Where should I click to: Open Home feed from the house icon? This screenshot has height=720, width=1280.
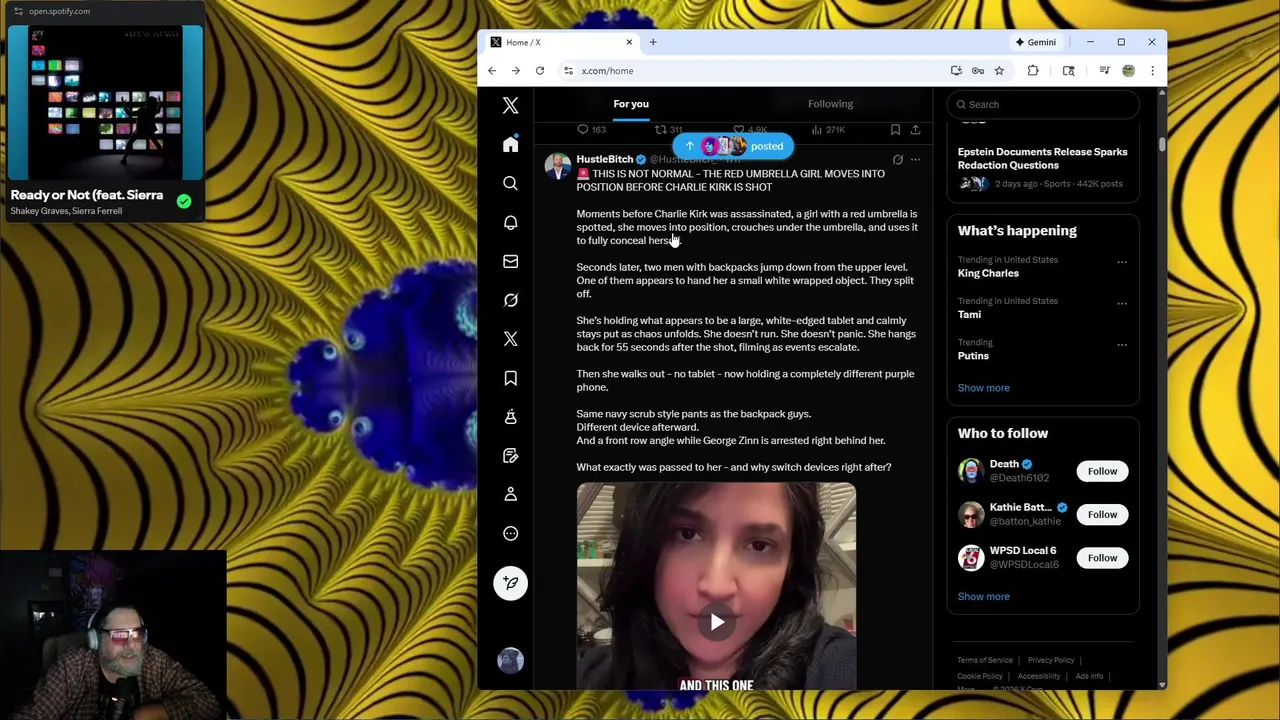[x=510, y=145]
